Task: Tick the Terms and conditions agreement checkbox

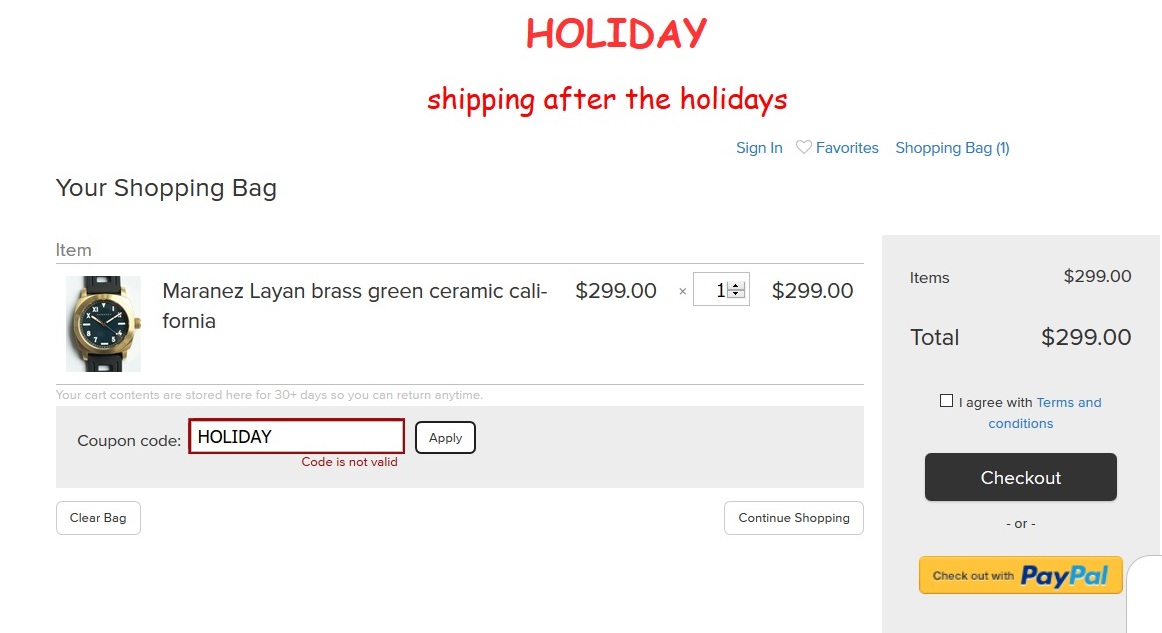Action: 946,401
